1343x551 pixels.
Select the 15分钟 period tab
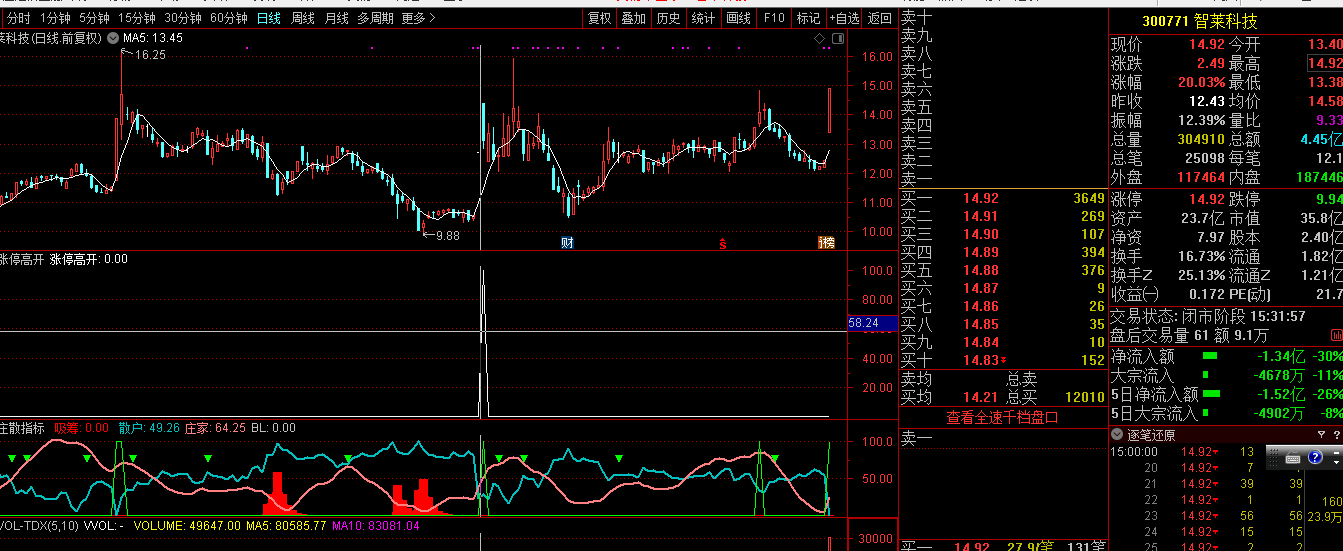coord(137,18)
